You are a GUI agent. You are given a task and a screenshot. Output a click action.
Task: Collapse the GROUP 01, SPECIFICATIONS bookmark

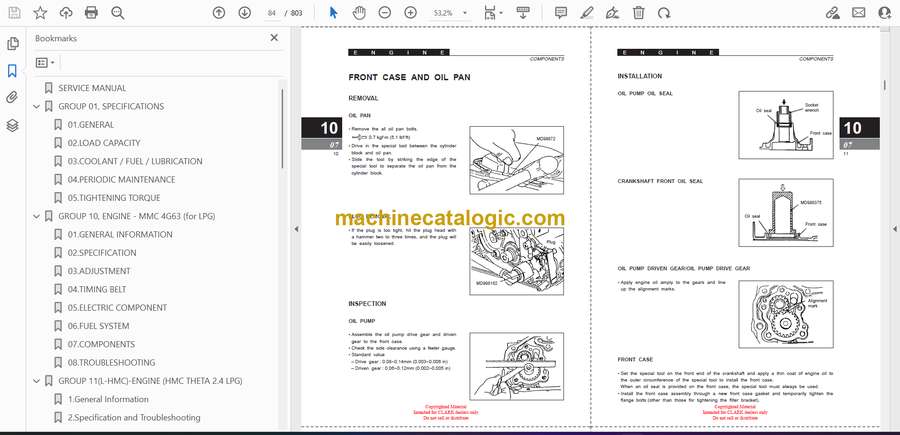(x=37, y=106)
